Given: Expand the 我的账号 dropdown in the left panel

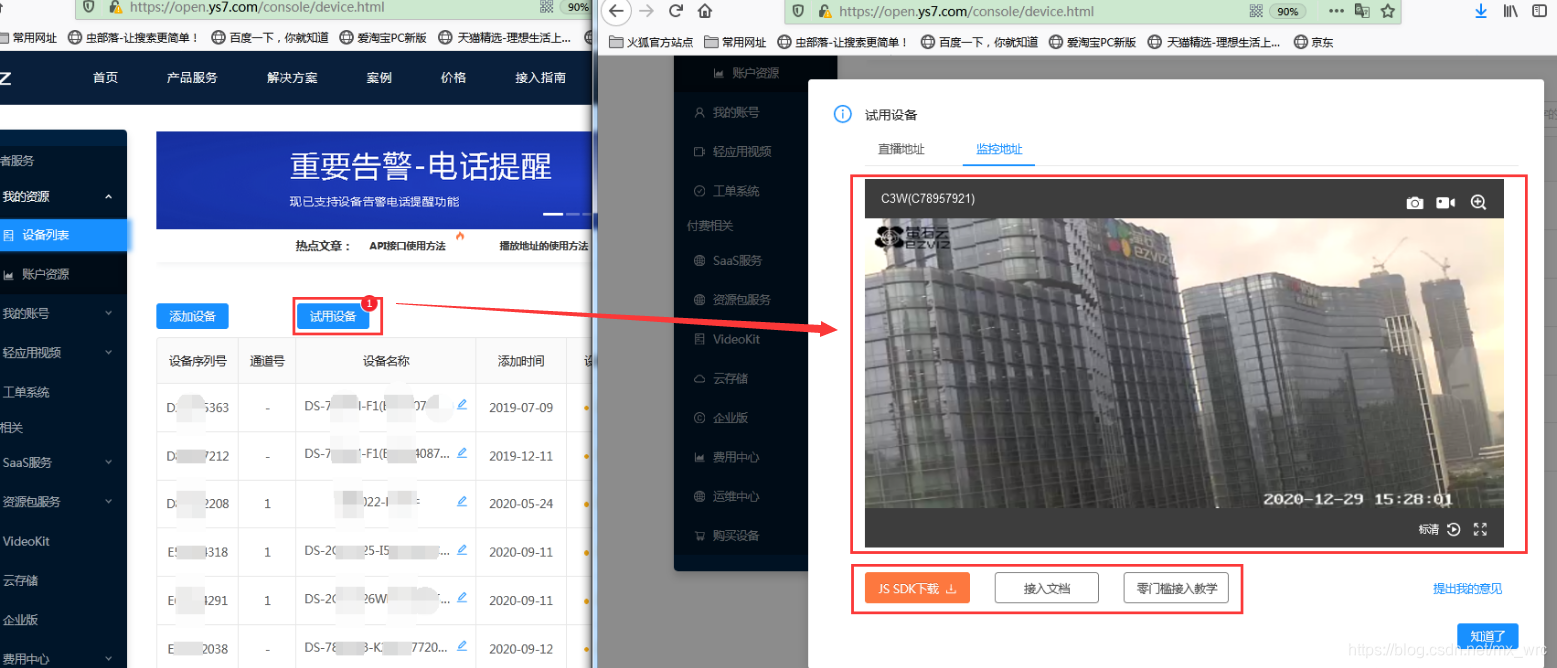Looking at the screenshot, I should point(107,313).
